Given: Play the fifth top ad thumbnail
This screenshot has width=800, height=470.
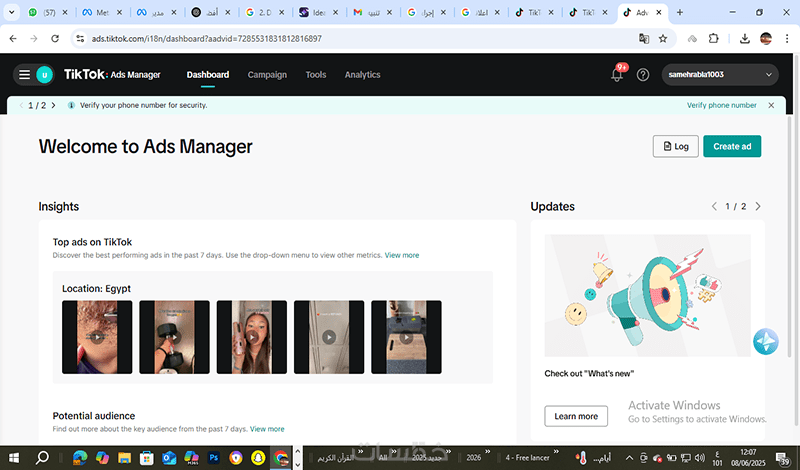Looking at the screenshot, I should [x=406, y=337].
